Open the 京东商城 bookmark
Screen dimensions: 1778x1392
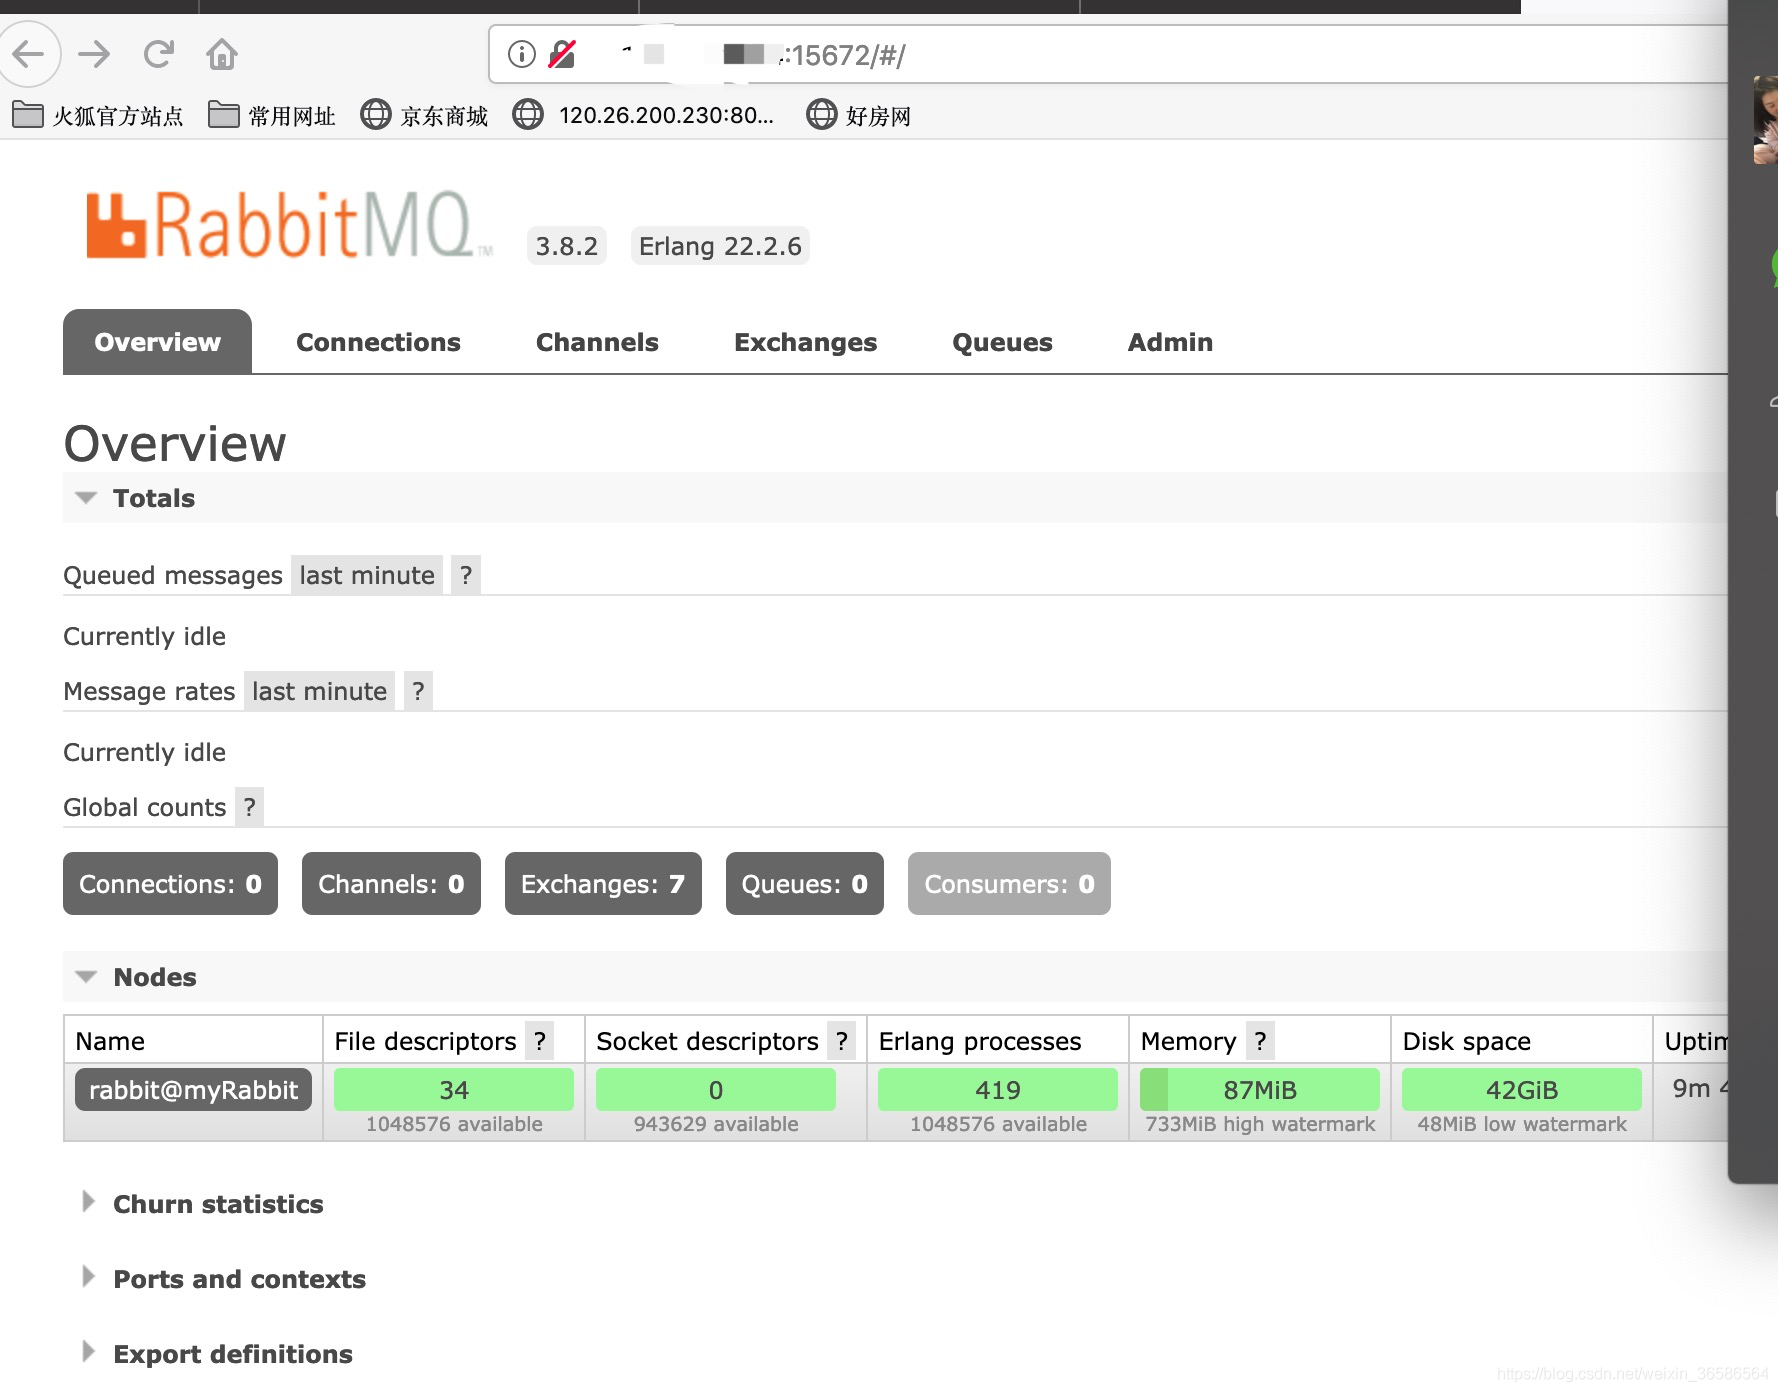(425, 116)
